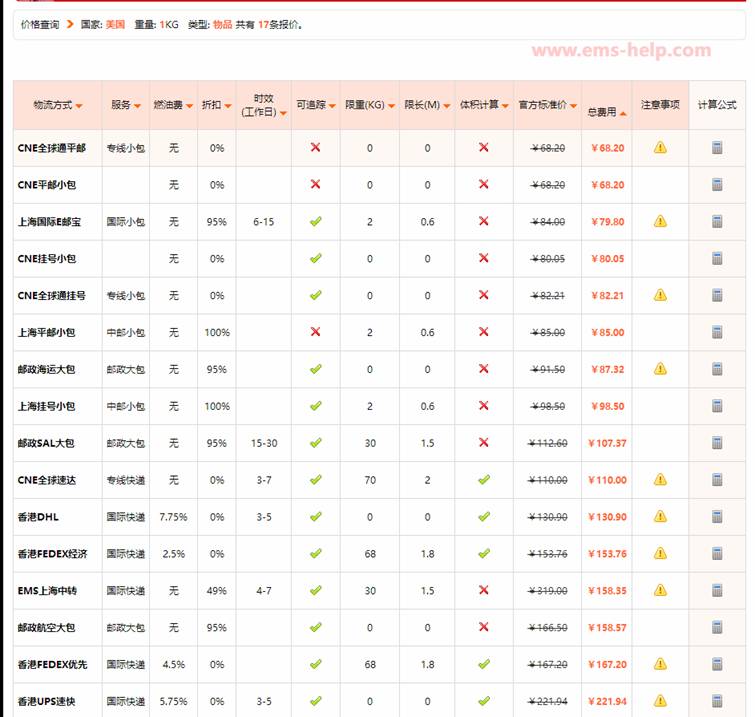Click the 价格查询 breadcrumb link
The image size is (755, 717).
40,25
